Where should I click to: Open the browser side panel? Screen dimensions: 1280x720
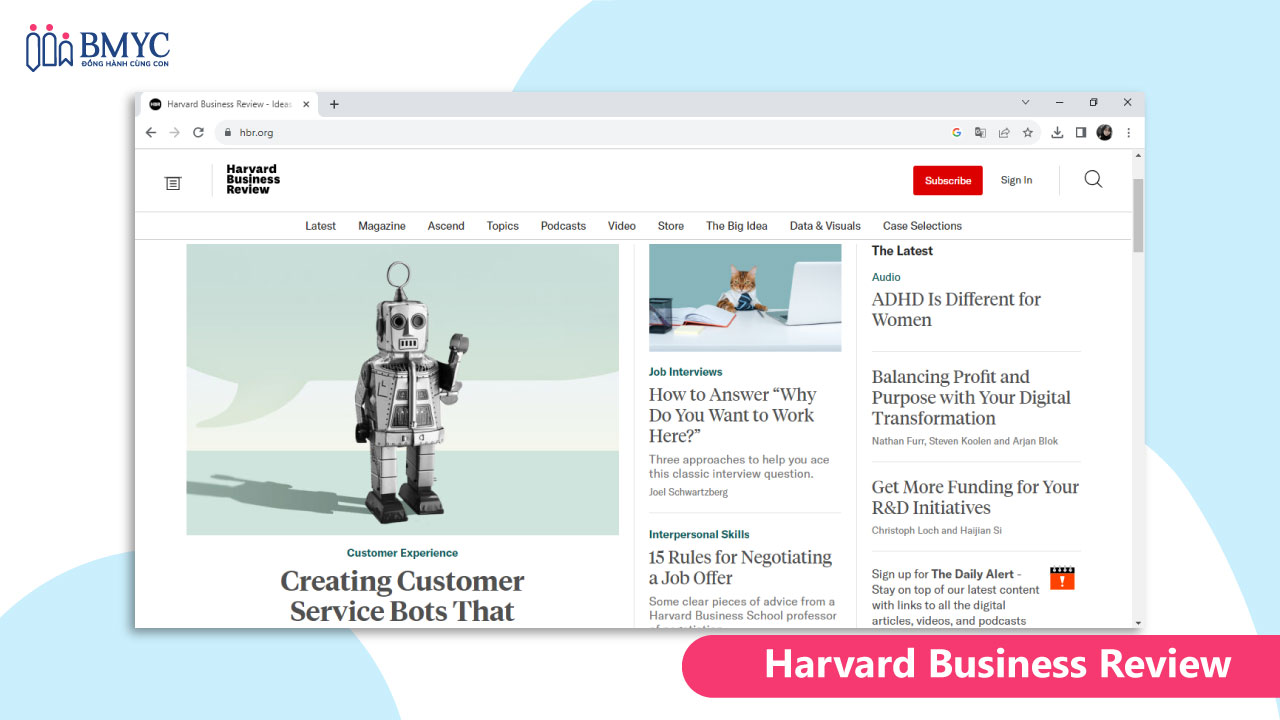coord(1080,132)
